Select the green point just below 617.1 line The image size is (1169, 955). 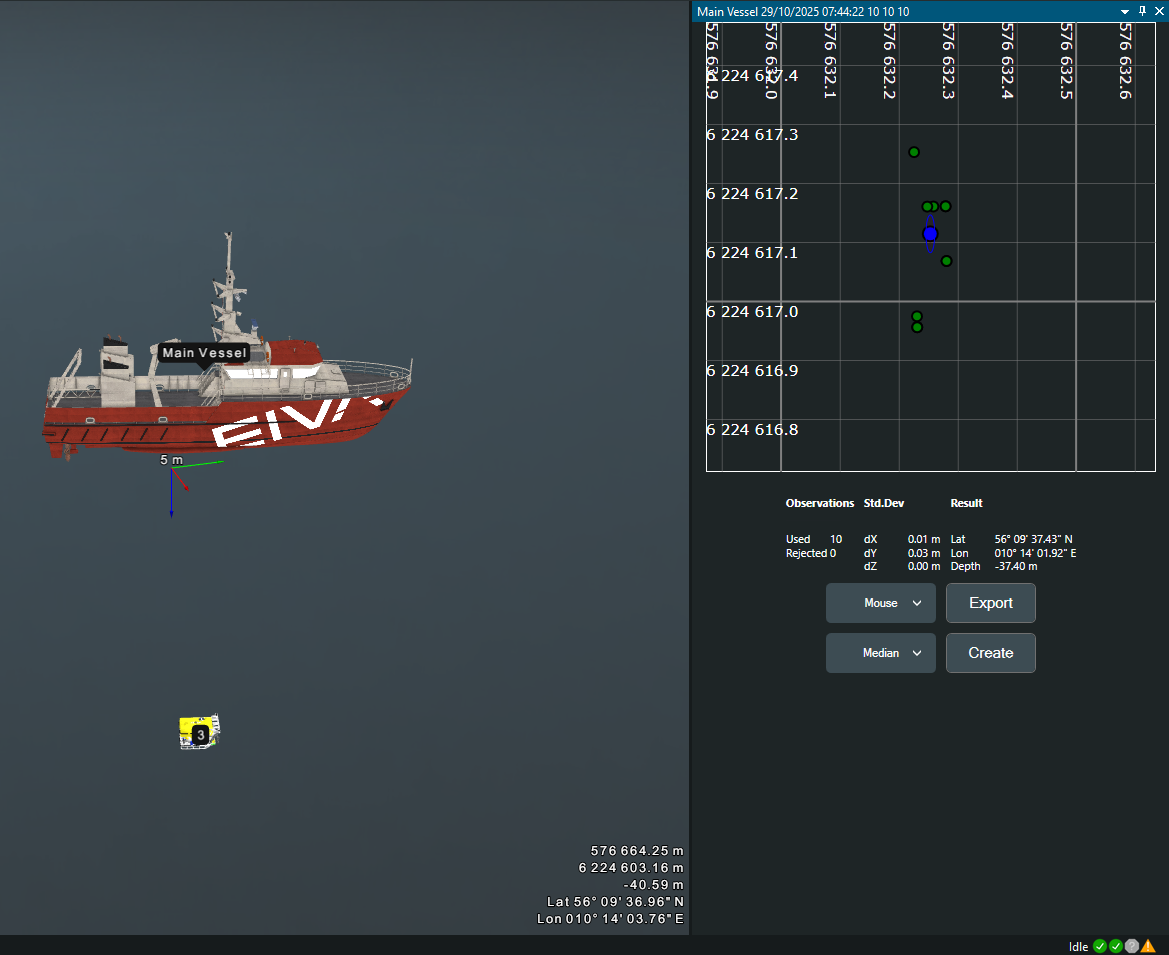946,261
